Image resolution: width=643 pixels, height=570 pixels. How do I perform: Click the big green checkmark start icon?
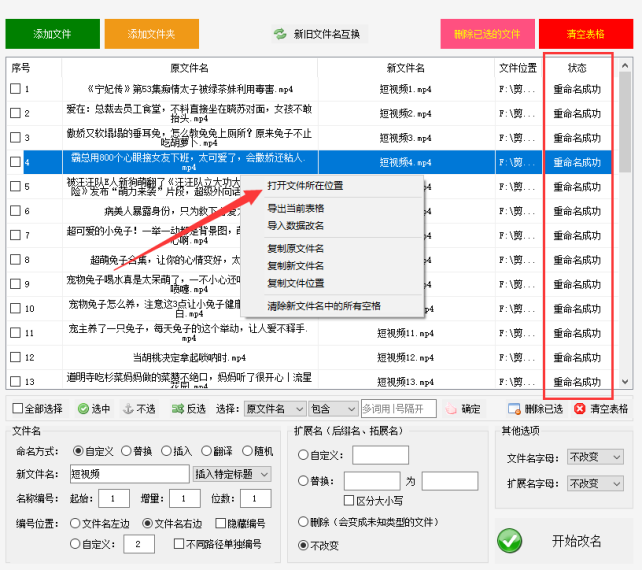tap(510, 541)
